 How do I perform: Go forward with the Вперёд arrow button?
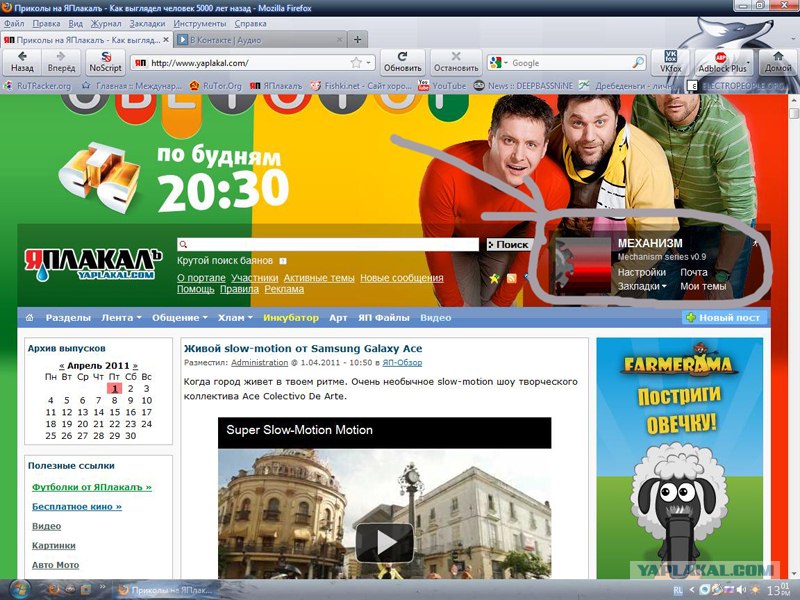point(61,62)
